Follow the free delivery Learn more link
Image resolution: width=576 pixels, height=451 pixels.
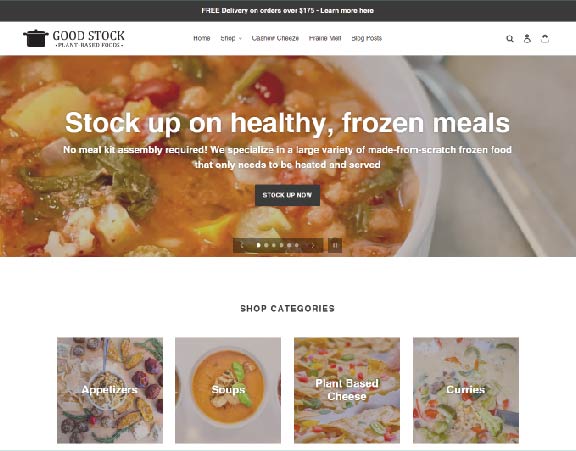347,11
